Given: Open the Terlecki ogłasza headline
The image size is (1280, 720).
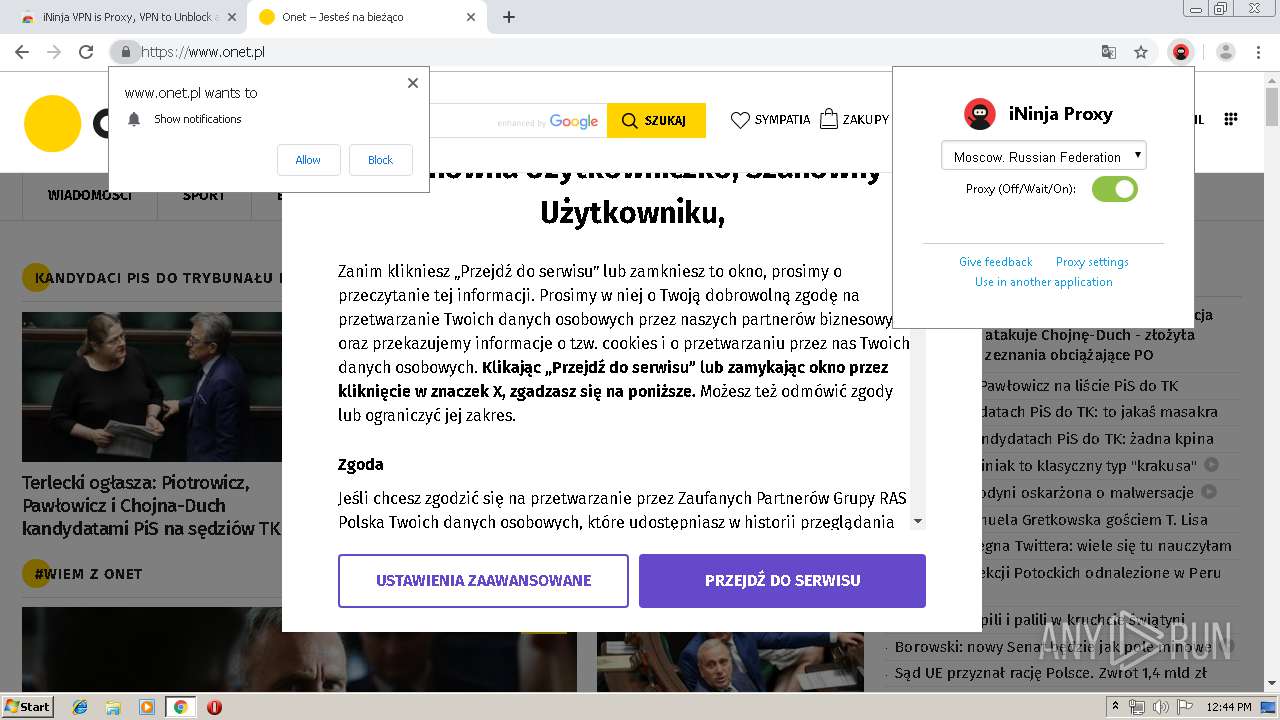Looking at the screenshot, I should point(151,506).
